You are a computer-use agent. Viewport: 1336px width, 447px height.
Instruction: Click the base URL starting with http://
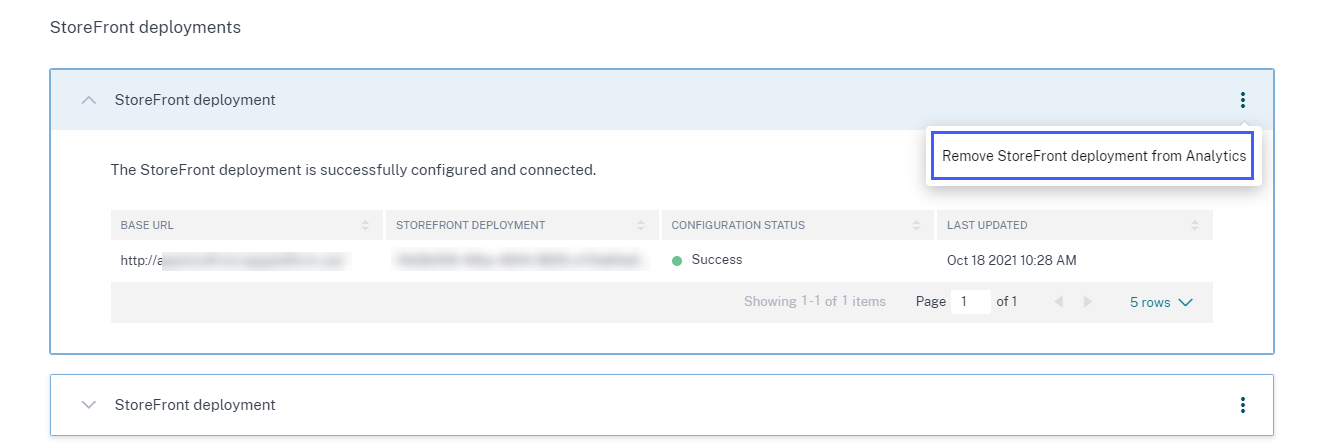[232, 261]
